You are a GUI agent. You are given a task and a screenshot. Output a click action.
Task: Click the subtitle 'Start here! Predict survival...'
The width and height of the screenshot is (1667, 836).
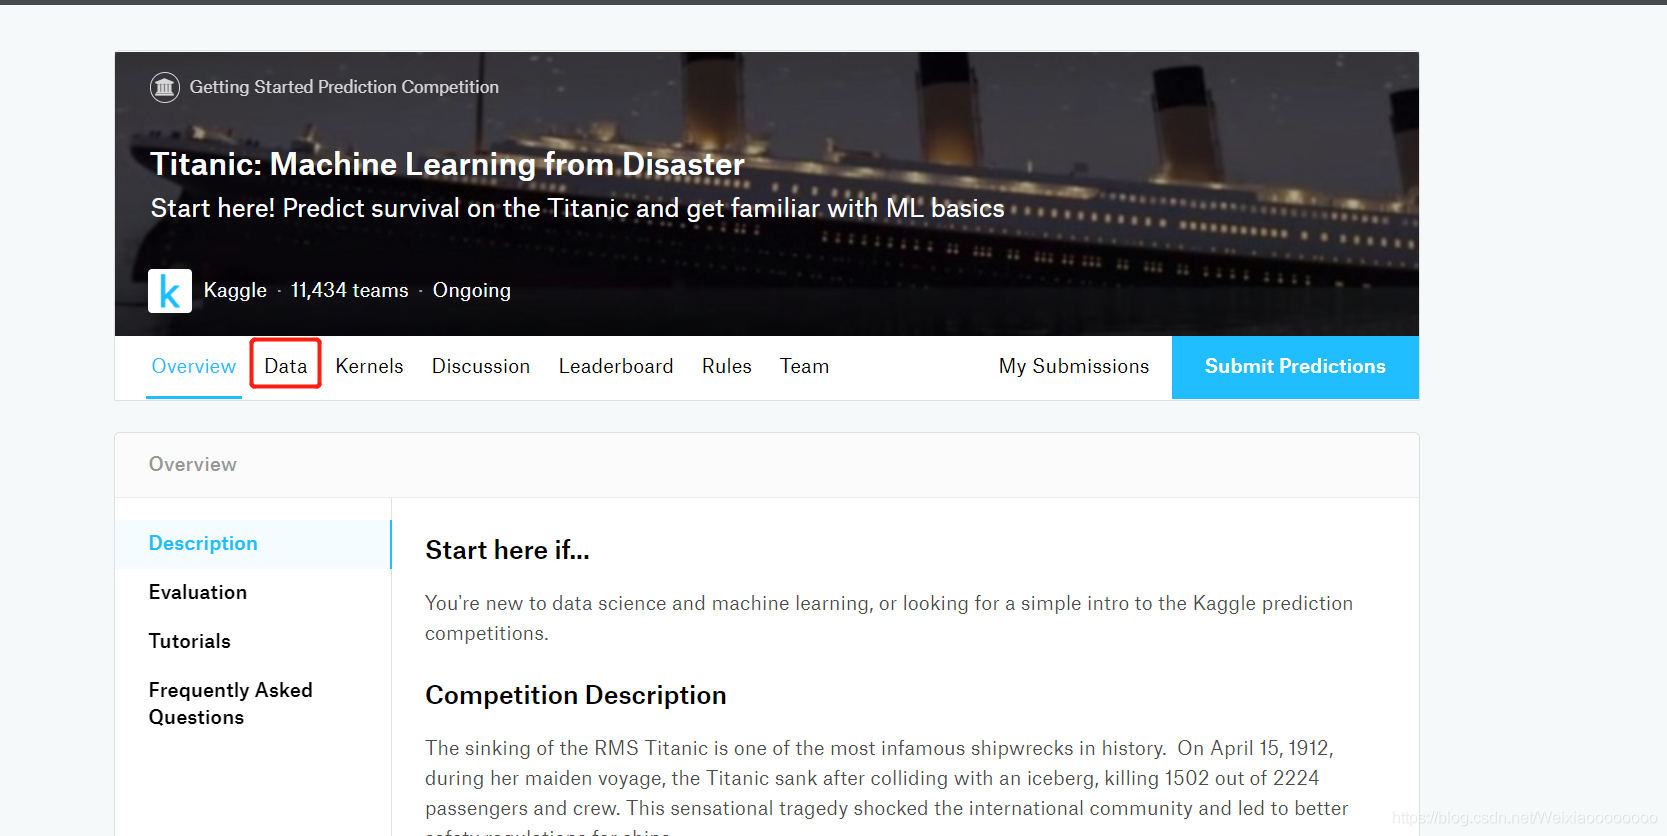577,208
